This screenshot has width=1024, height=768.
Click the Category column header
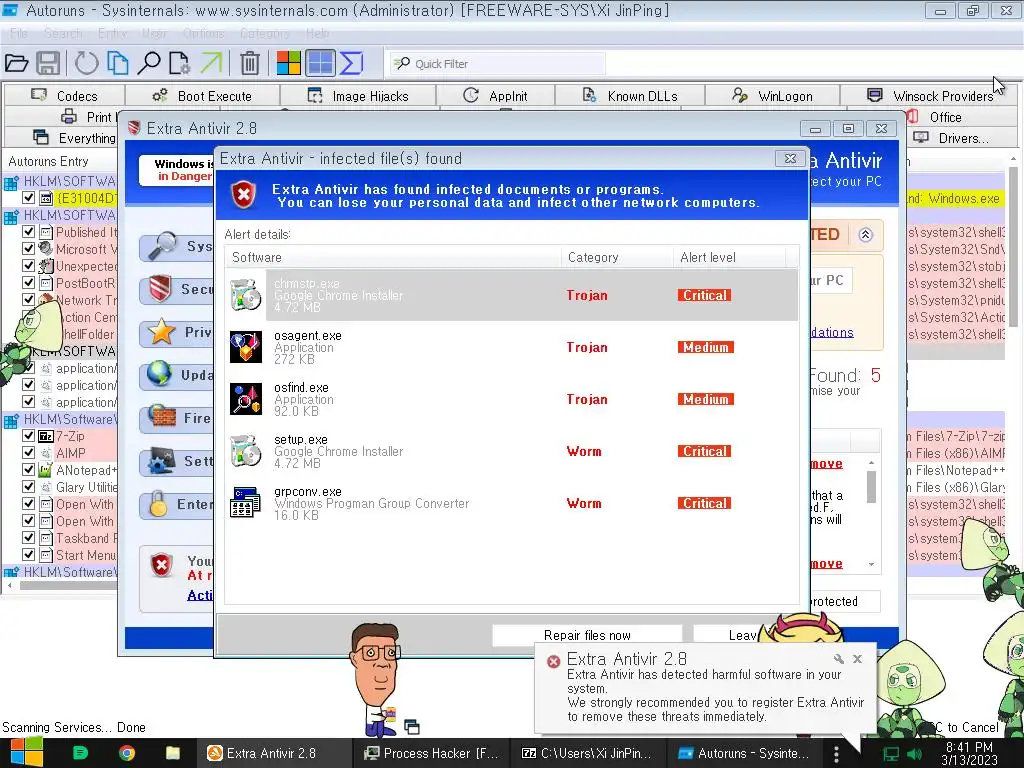(616, 257)
